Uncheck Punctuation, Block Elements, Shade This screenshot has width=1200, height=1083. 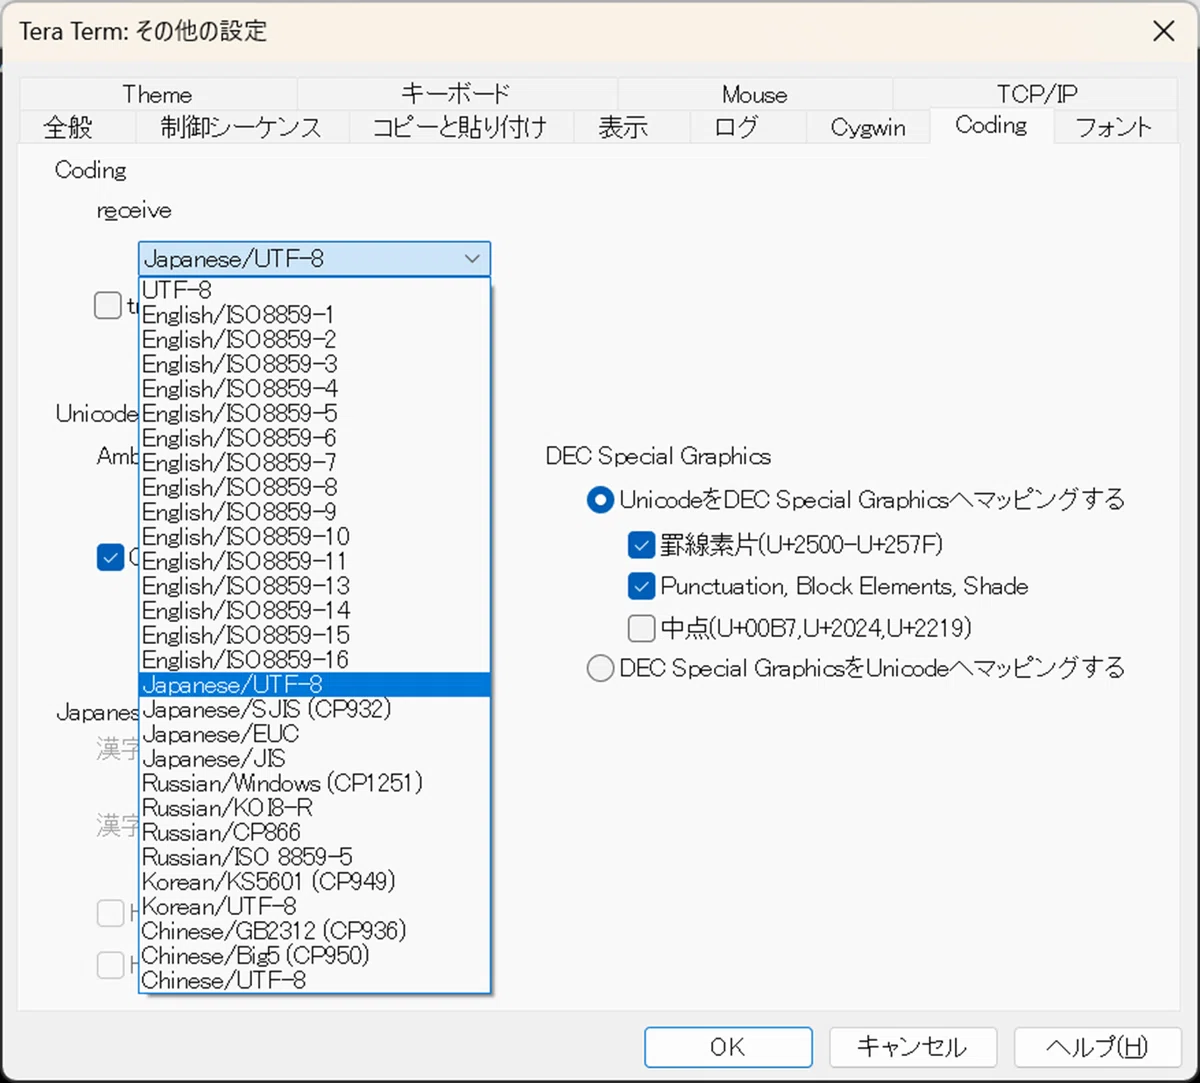[x=641, y=586]
